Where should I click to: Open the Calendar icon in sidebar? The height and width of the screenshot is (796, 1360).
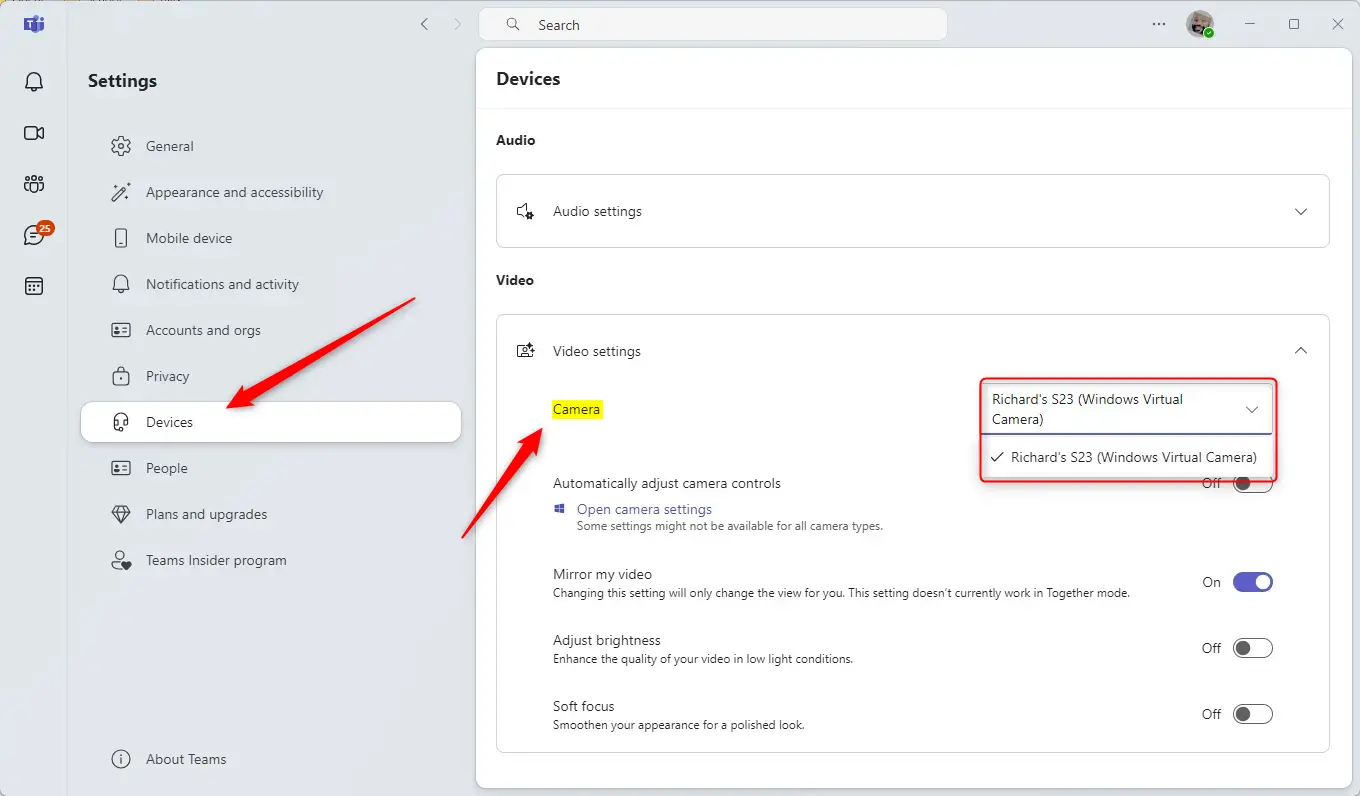[34, 287]
